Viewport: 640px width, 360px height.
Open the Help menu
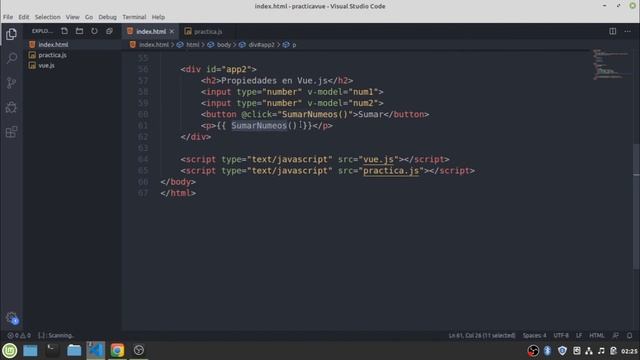click(158, 17)
